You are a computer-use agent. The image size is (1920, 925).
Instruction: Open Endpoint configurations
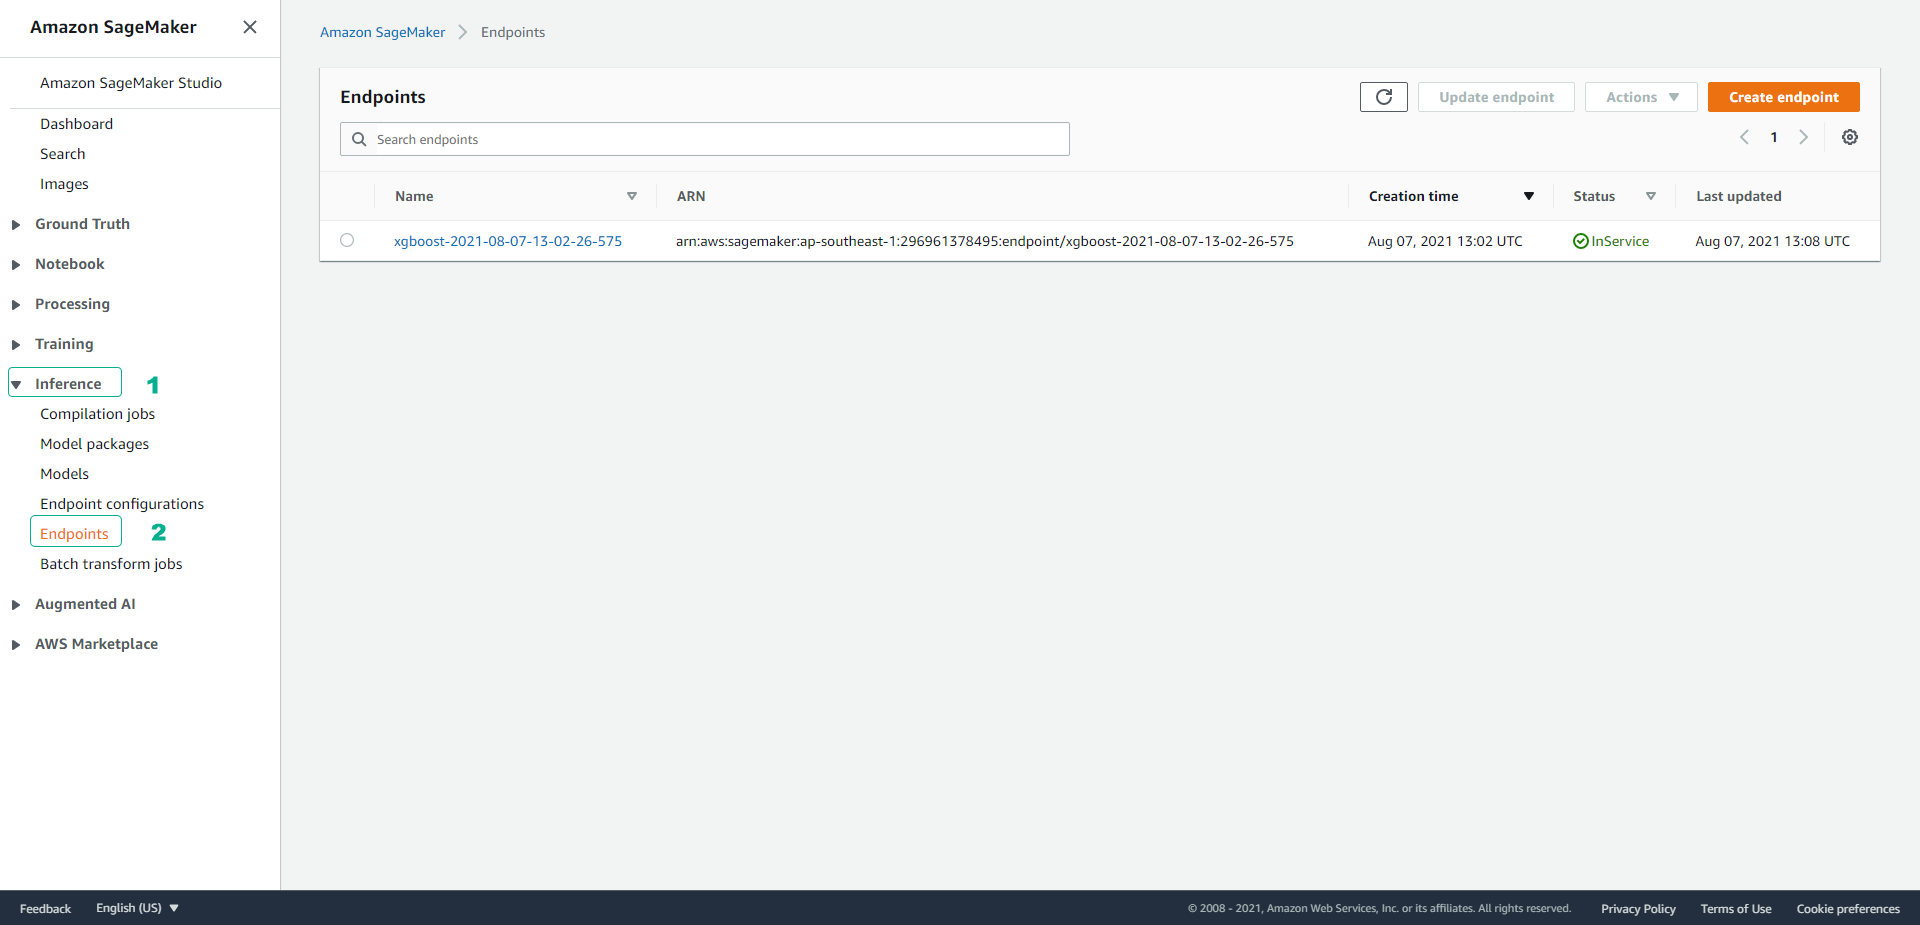122,504
